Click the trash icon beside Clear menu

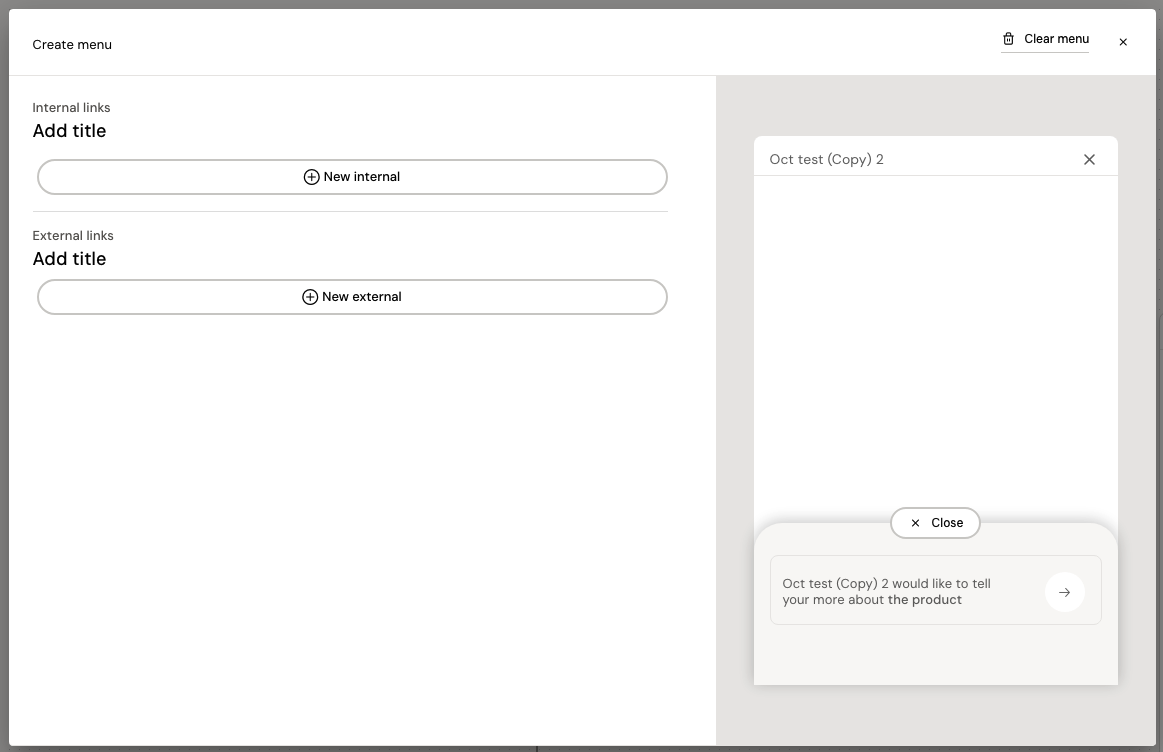1008,39
